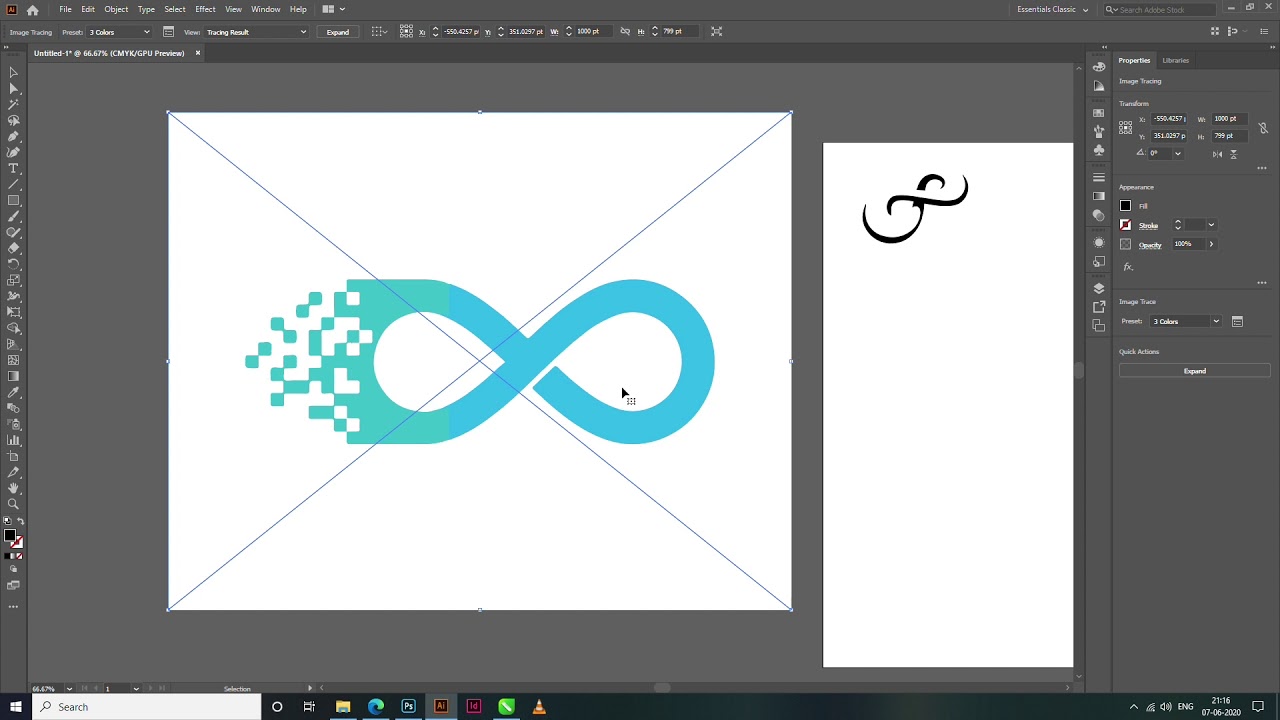Expand the Opacity slider arrow
This screenshot has width=1280, height=720.
click(x=1211, y=244)
